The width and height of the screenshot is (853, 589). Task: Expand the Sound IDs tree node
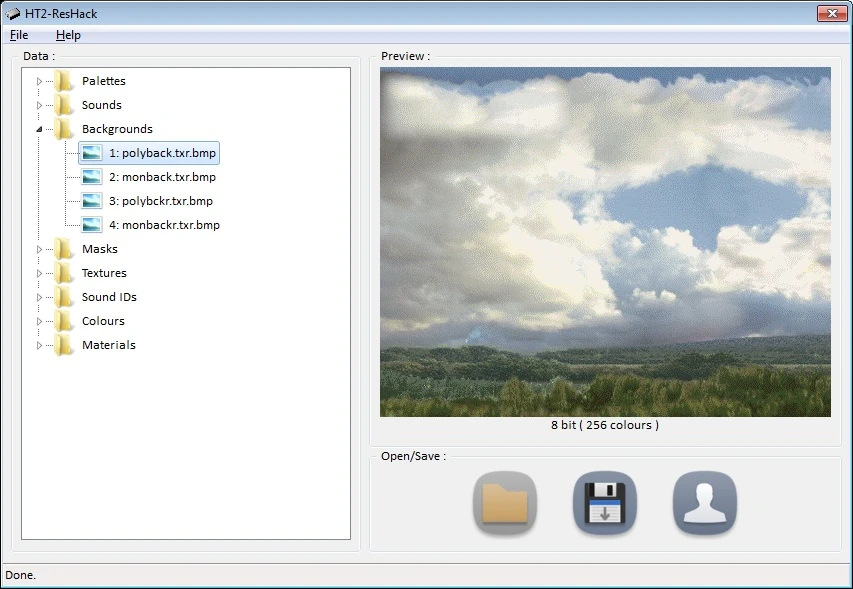point(39,297)
